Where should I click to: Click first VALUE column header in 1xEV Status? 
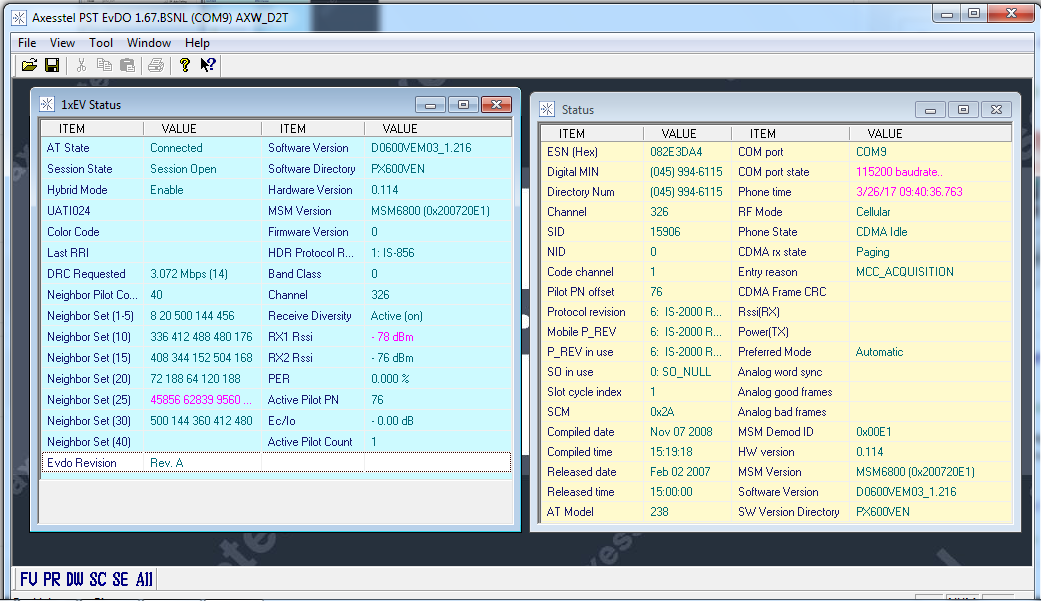click(x=202, y=128)
